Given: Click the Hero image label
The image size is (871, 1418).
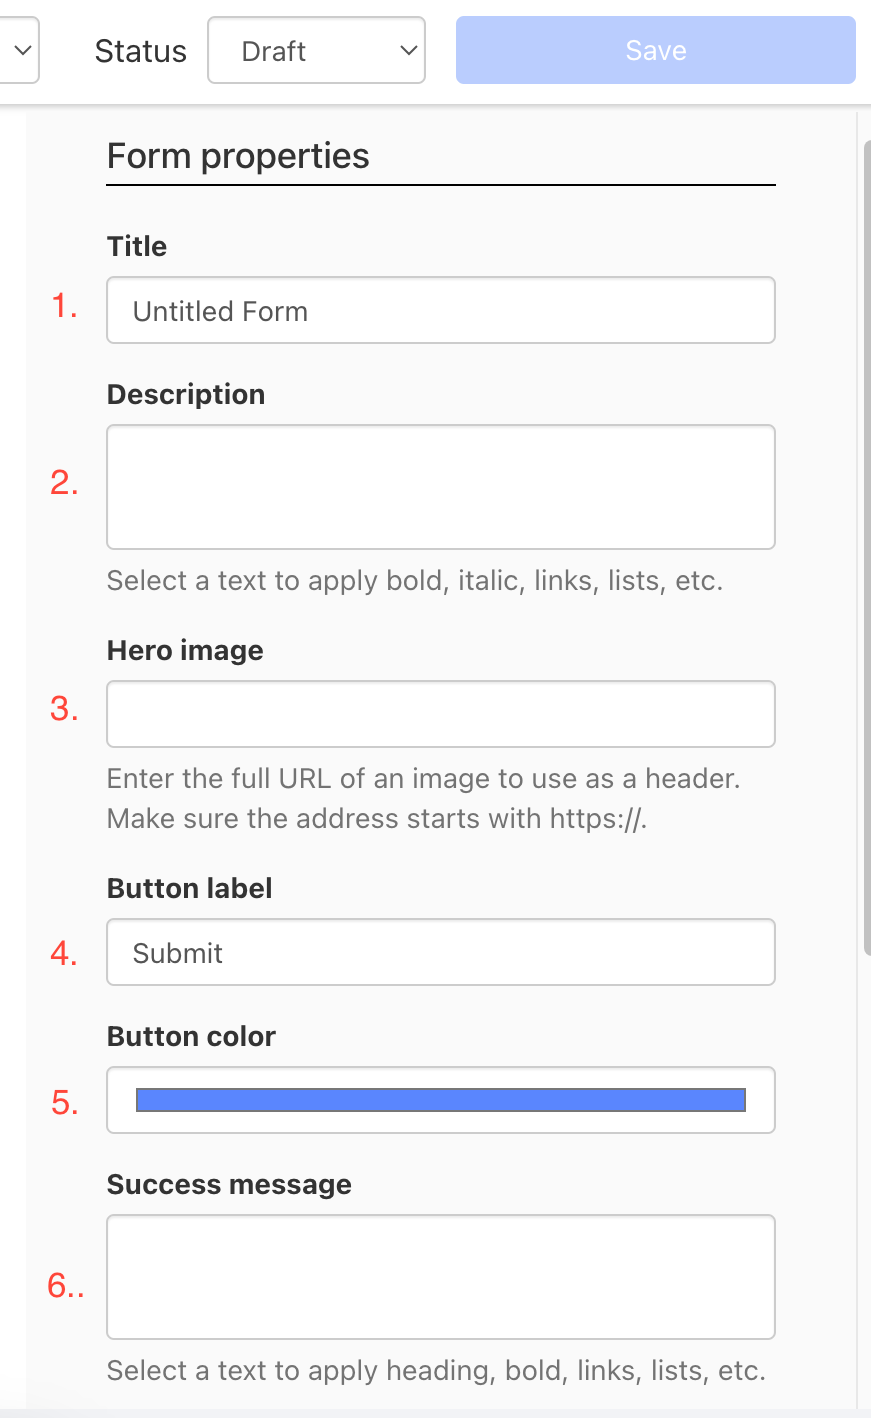Looking at the screenshot, I should 185,650.
